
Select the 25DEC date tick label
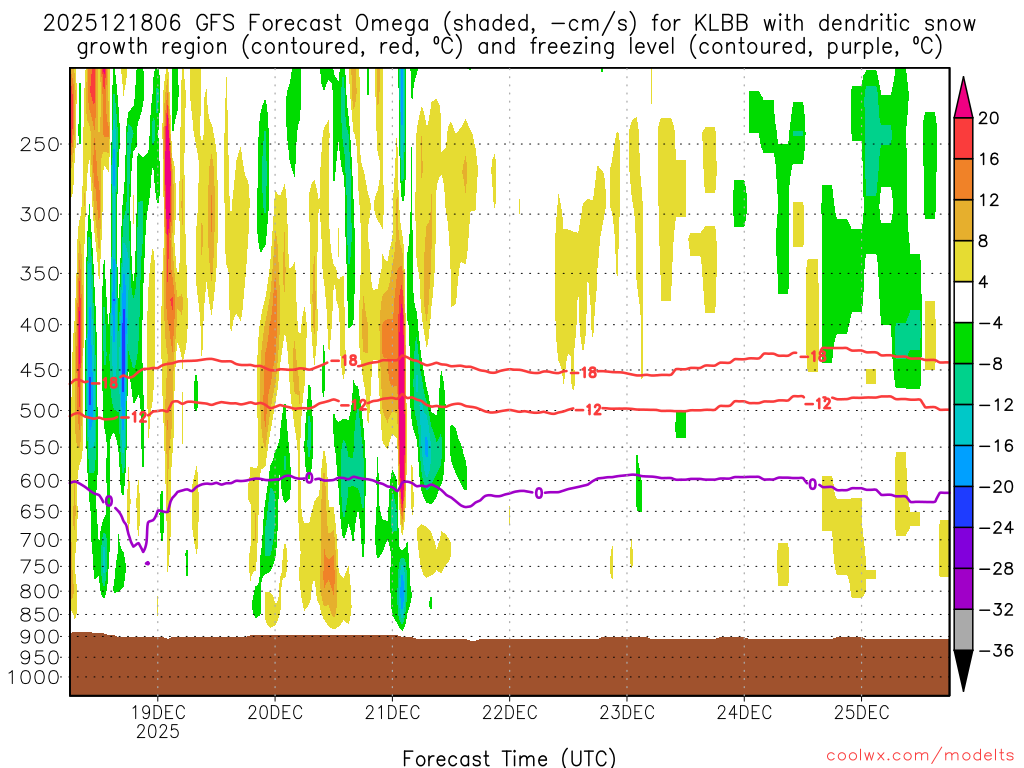coord(861,712)
